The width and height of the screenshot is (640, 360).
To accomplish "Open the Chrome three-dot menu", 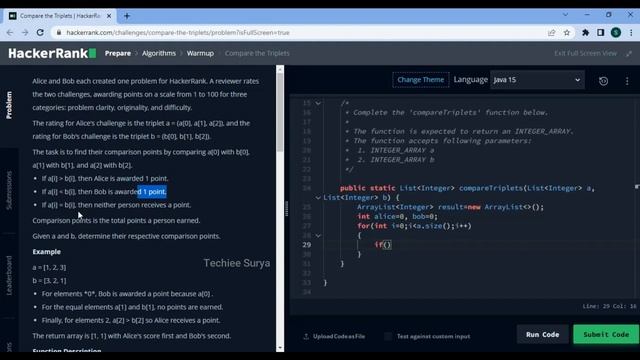I will coord(631,33).
